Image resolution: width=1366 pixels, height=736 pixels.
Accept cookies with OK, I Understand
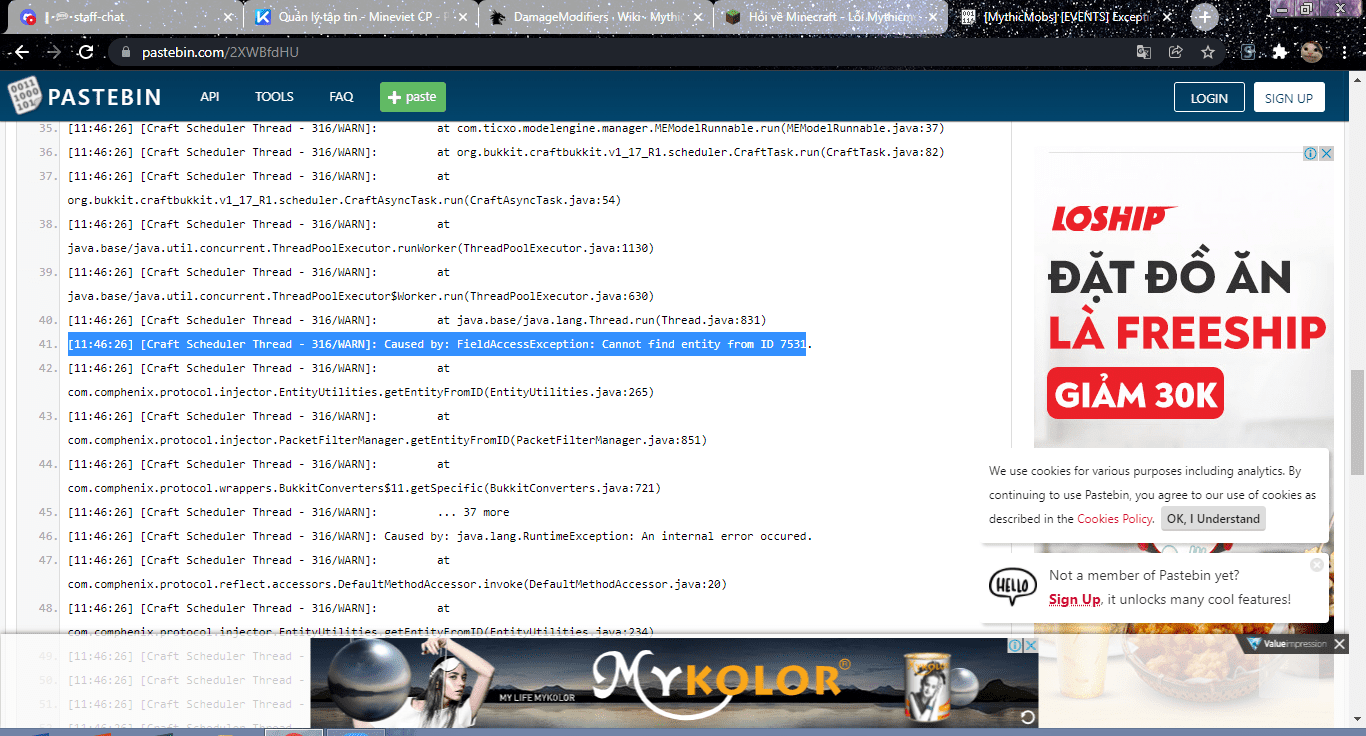pos(1213,519)
